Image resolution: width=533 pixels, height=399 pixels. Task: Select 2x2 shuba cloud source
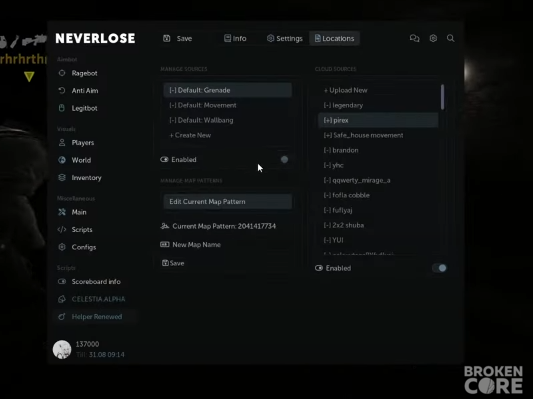pyautogui.click(x=378, y=225)
